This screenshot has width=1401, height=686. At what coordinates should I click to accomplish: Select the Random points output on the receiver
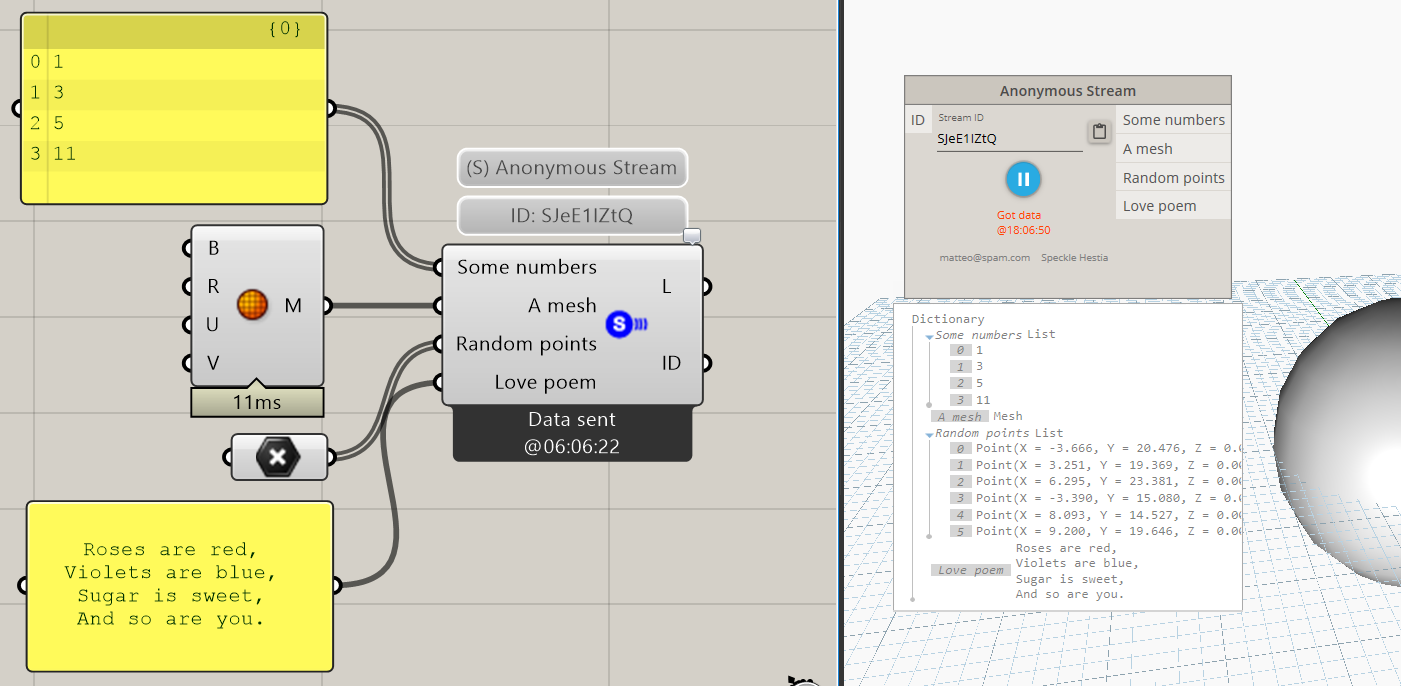(1173, 178)
